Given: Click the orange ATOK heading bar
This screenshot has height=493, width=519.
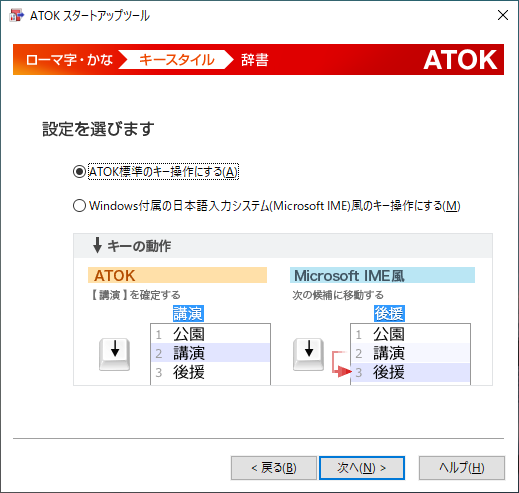Looking at the screenshot, I should pos(177,275).
